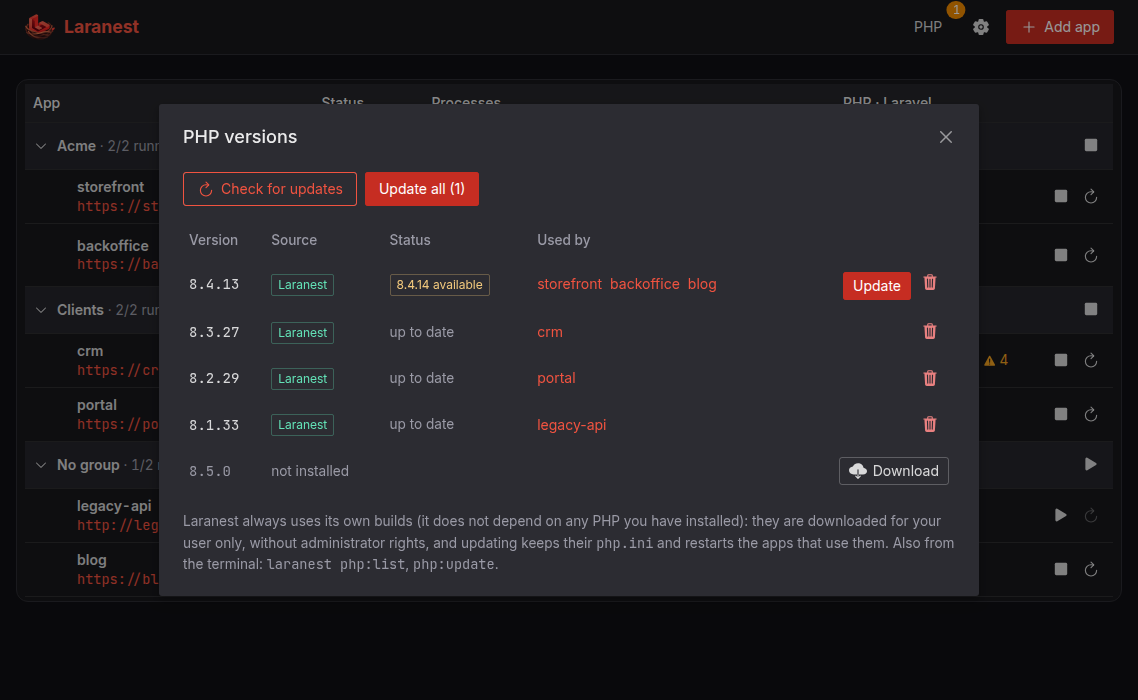Stop the blog app
Image resolution: width=1138 pixels, height=700 pixels.
click(1060, 569)
